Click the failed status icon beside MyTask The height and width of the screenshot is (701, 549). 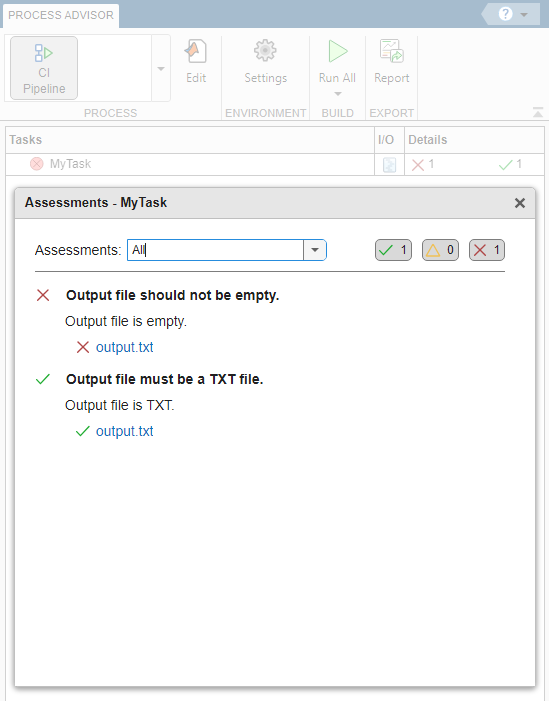coord(37,164)
